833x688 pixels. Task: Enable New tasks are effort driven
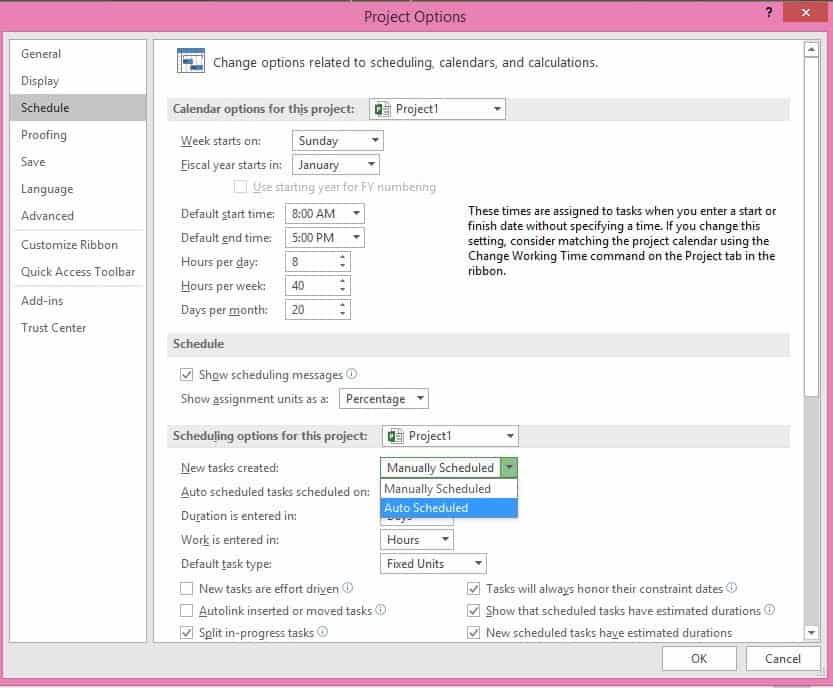click(187, 589)
